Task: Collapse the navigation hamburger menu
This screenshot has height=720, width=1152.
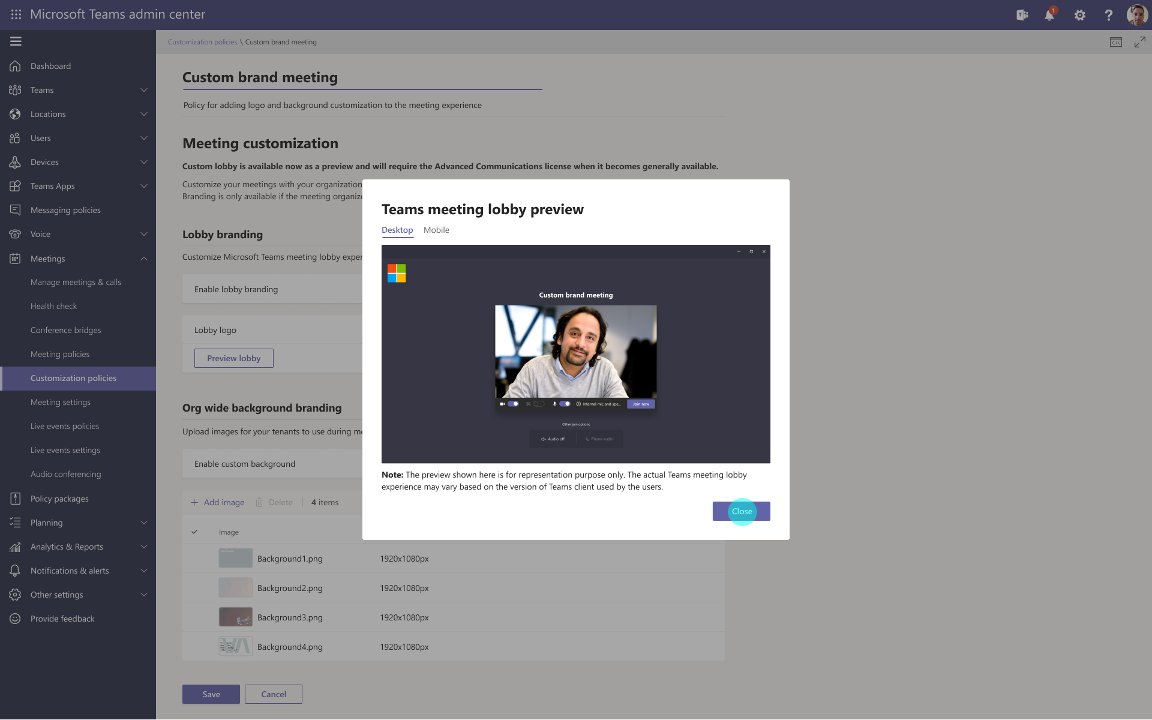Action: [15, 41]
